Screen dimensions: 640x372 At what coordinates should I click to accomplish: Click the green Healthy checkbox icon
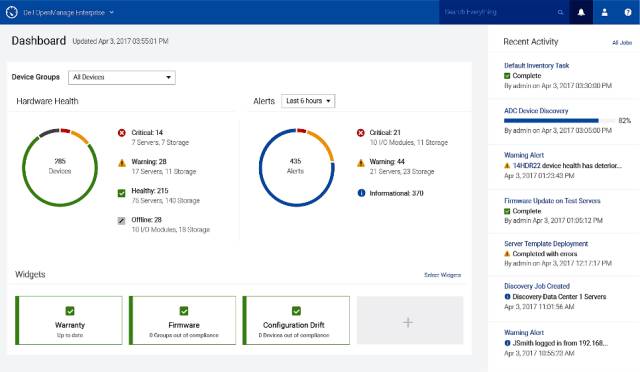122,193
